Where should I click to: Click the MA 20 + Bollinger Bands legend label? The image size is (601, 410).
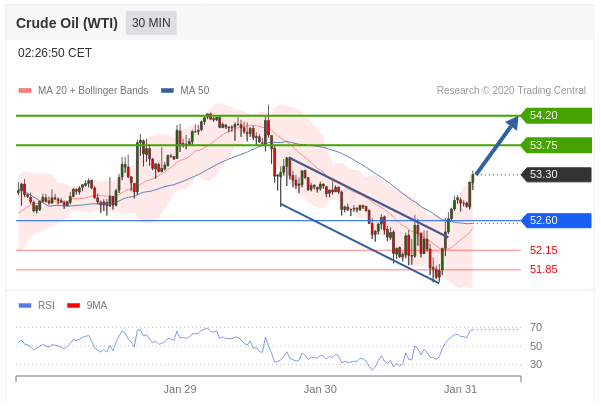click(93, 90)
